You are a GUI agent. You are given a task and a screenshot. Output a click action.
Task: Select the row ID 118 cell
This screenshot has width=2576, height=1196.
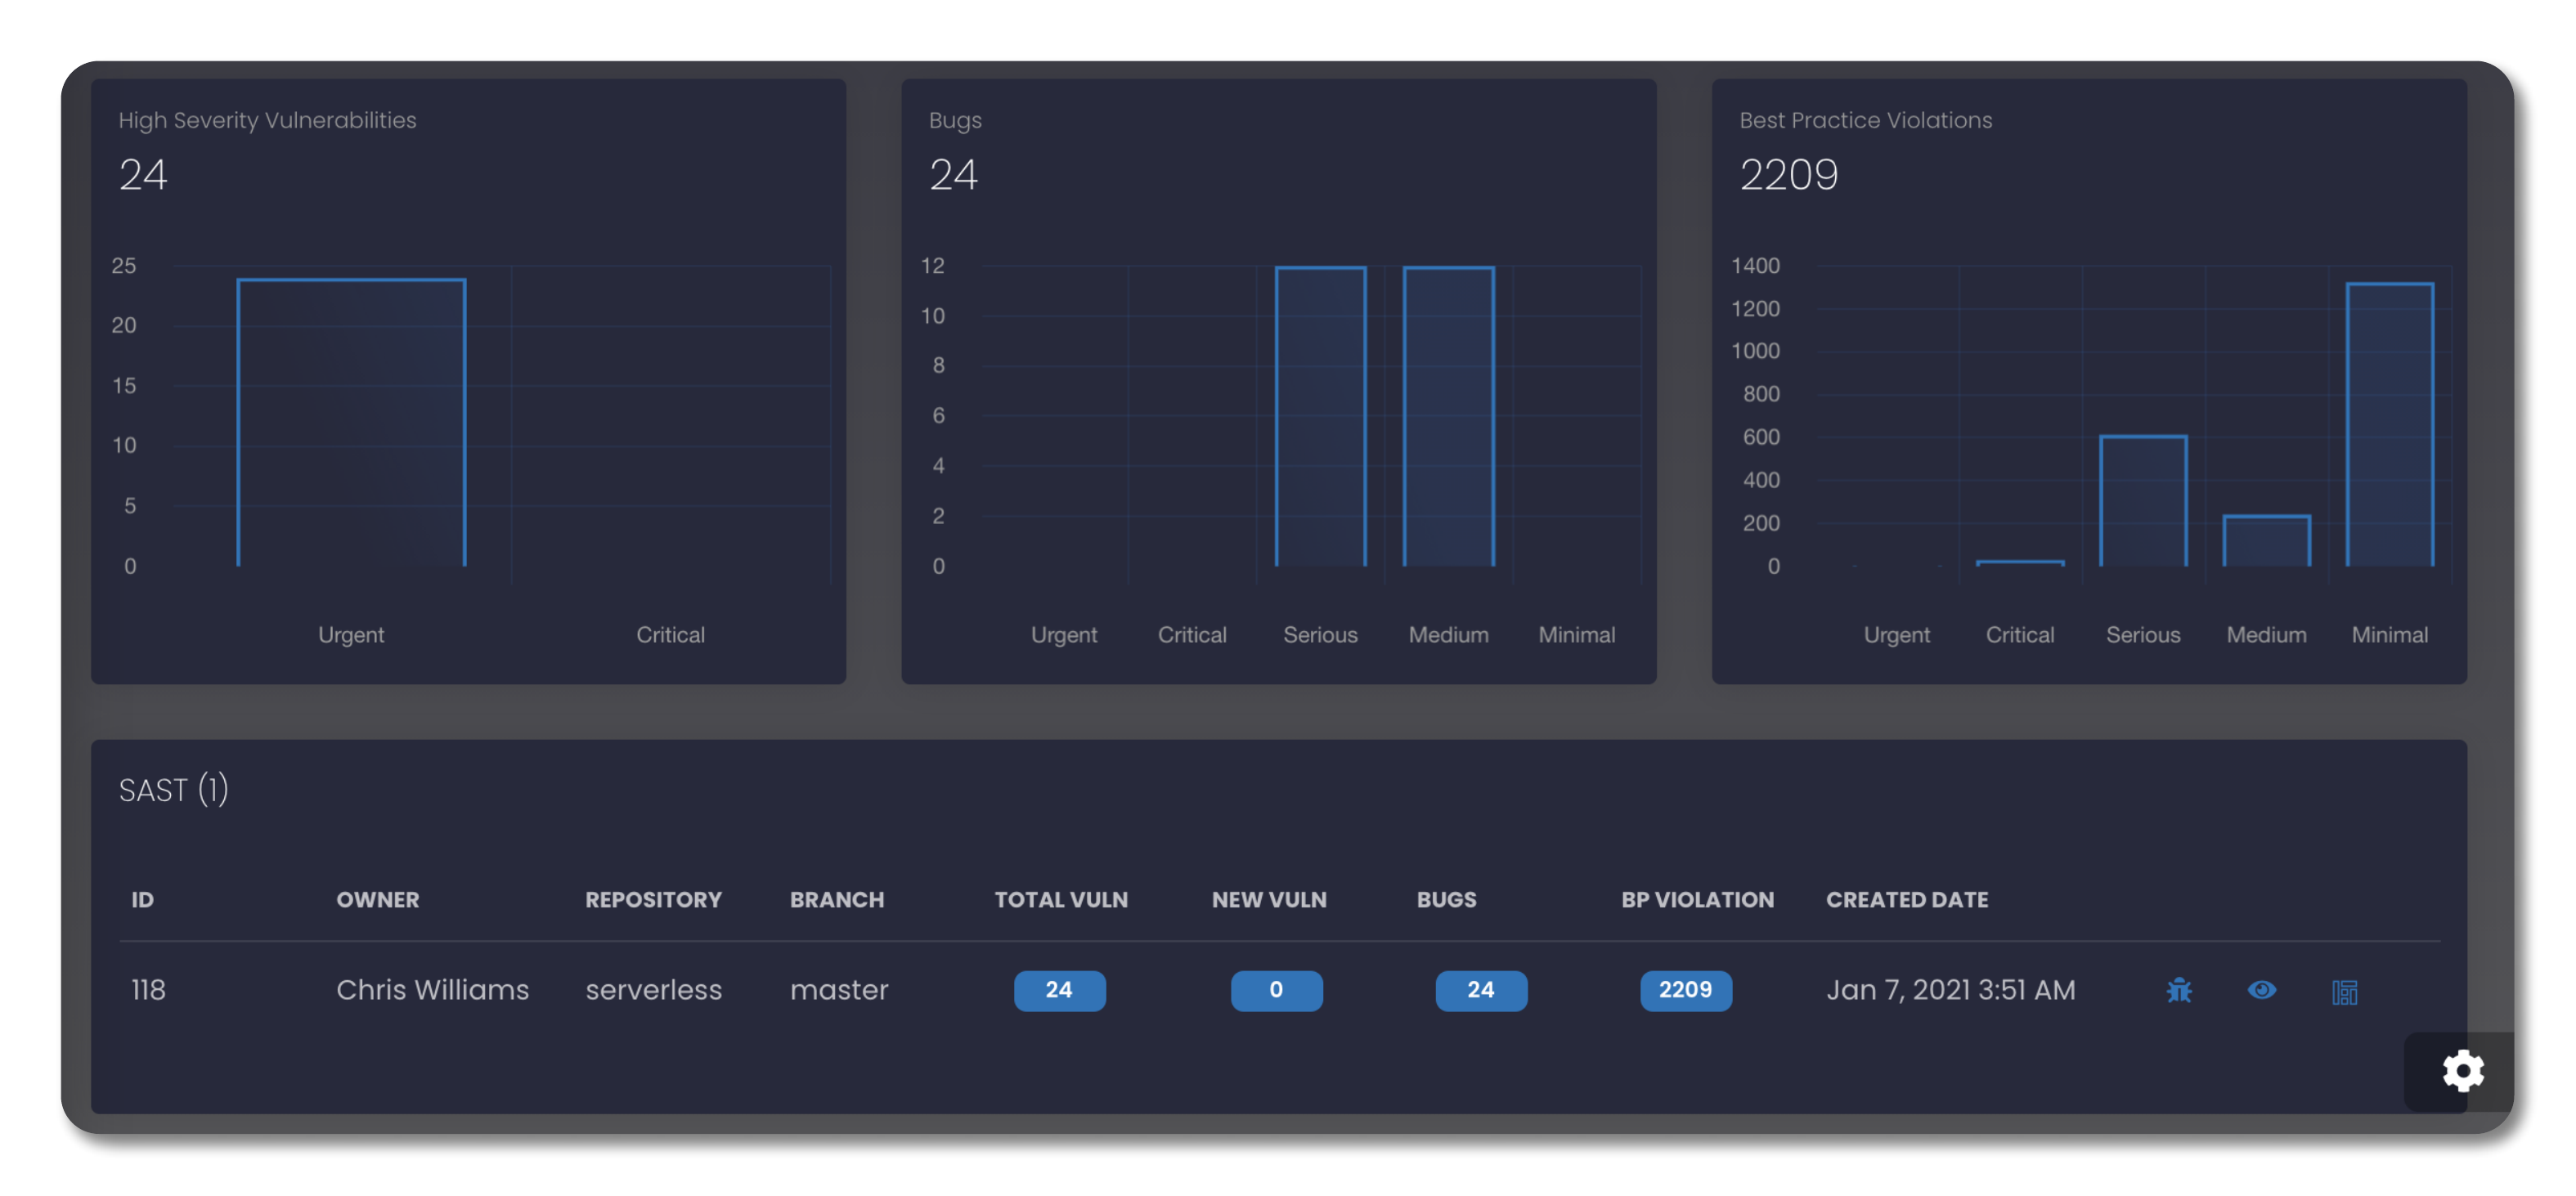[148, 990]
